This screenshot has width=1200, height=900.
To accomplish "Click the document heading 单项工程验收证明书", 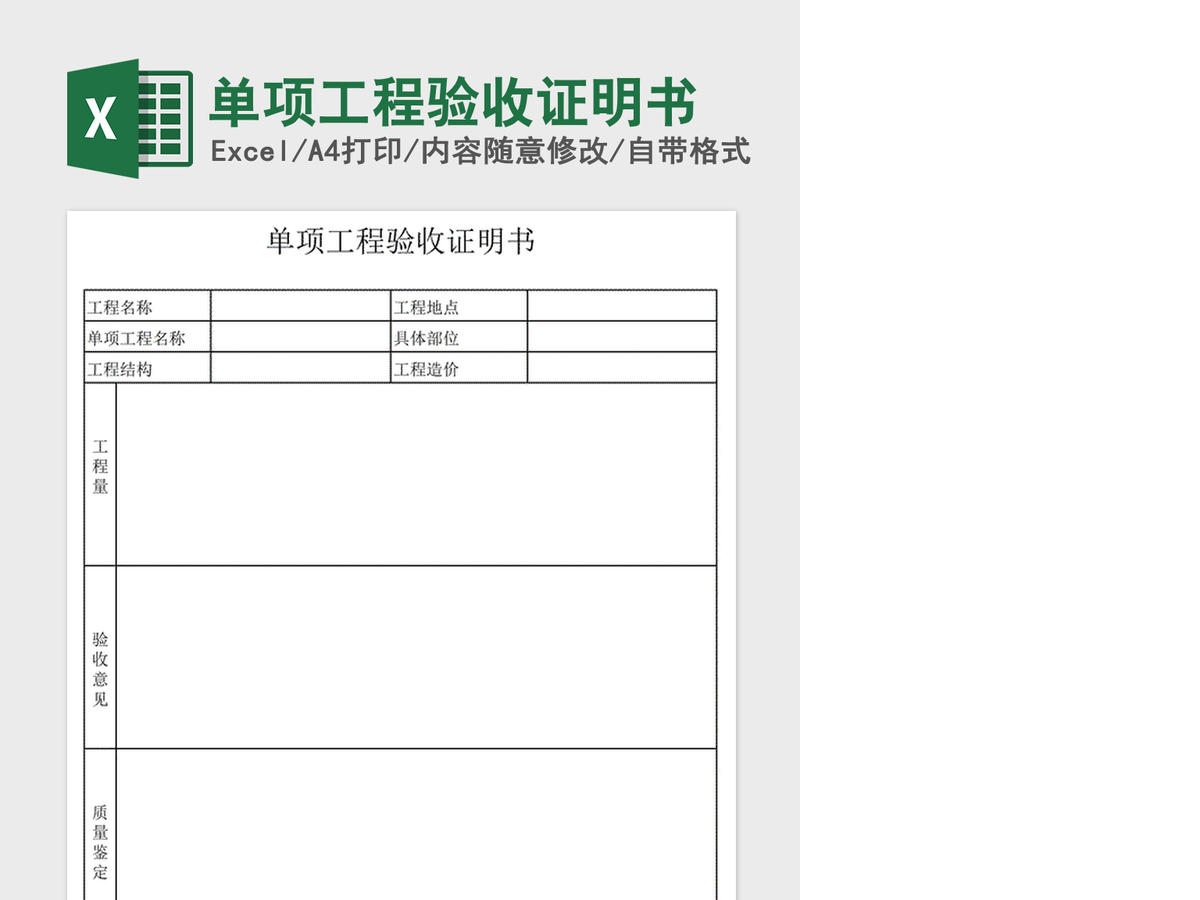I will (401, 241).
